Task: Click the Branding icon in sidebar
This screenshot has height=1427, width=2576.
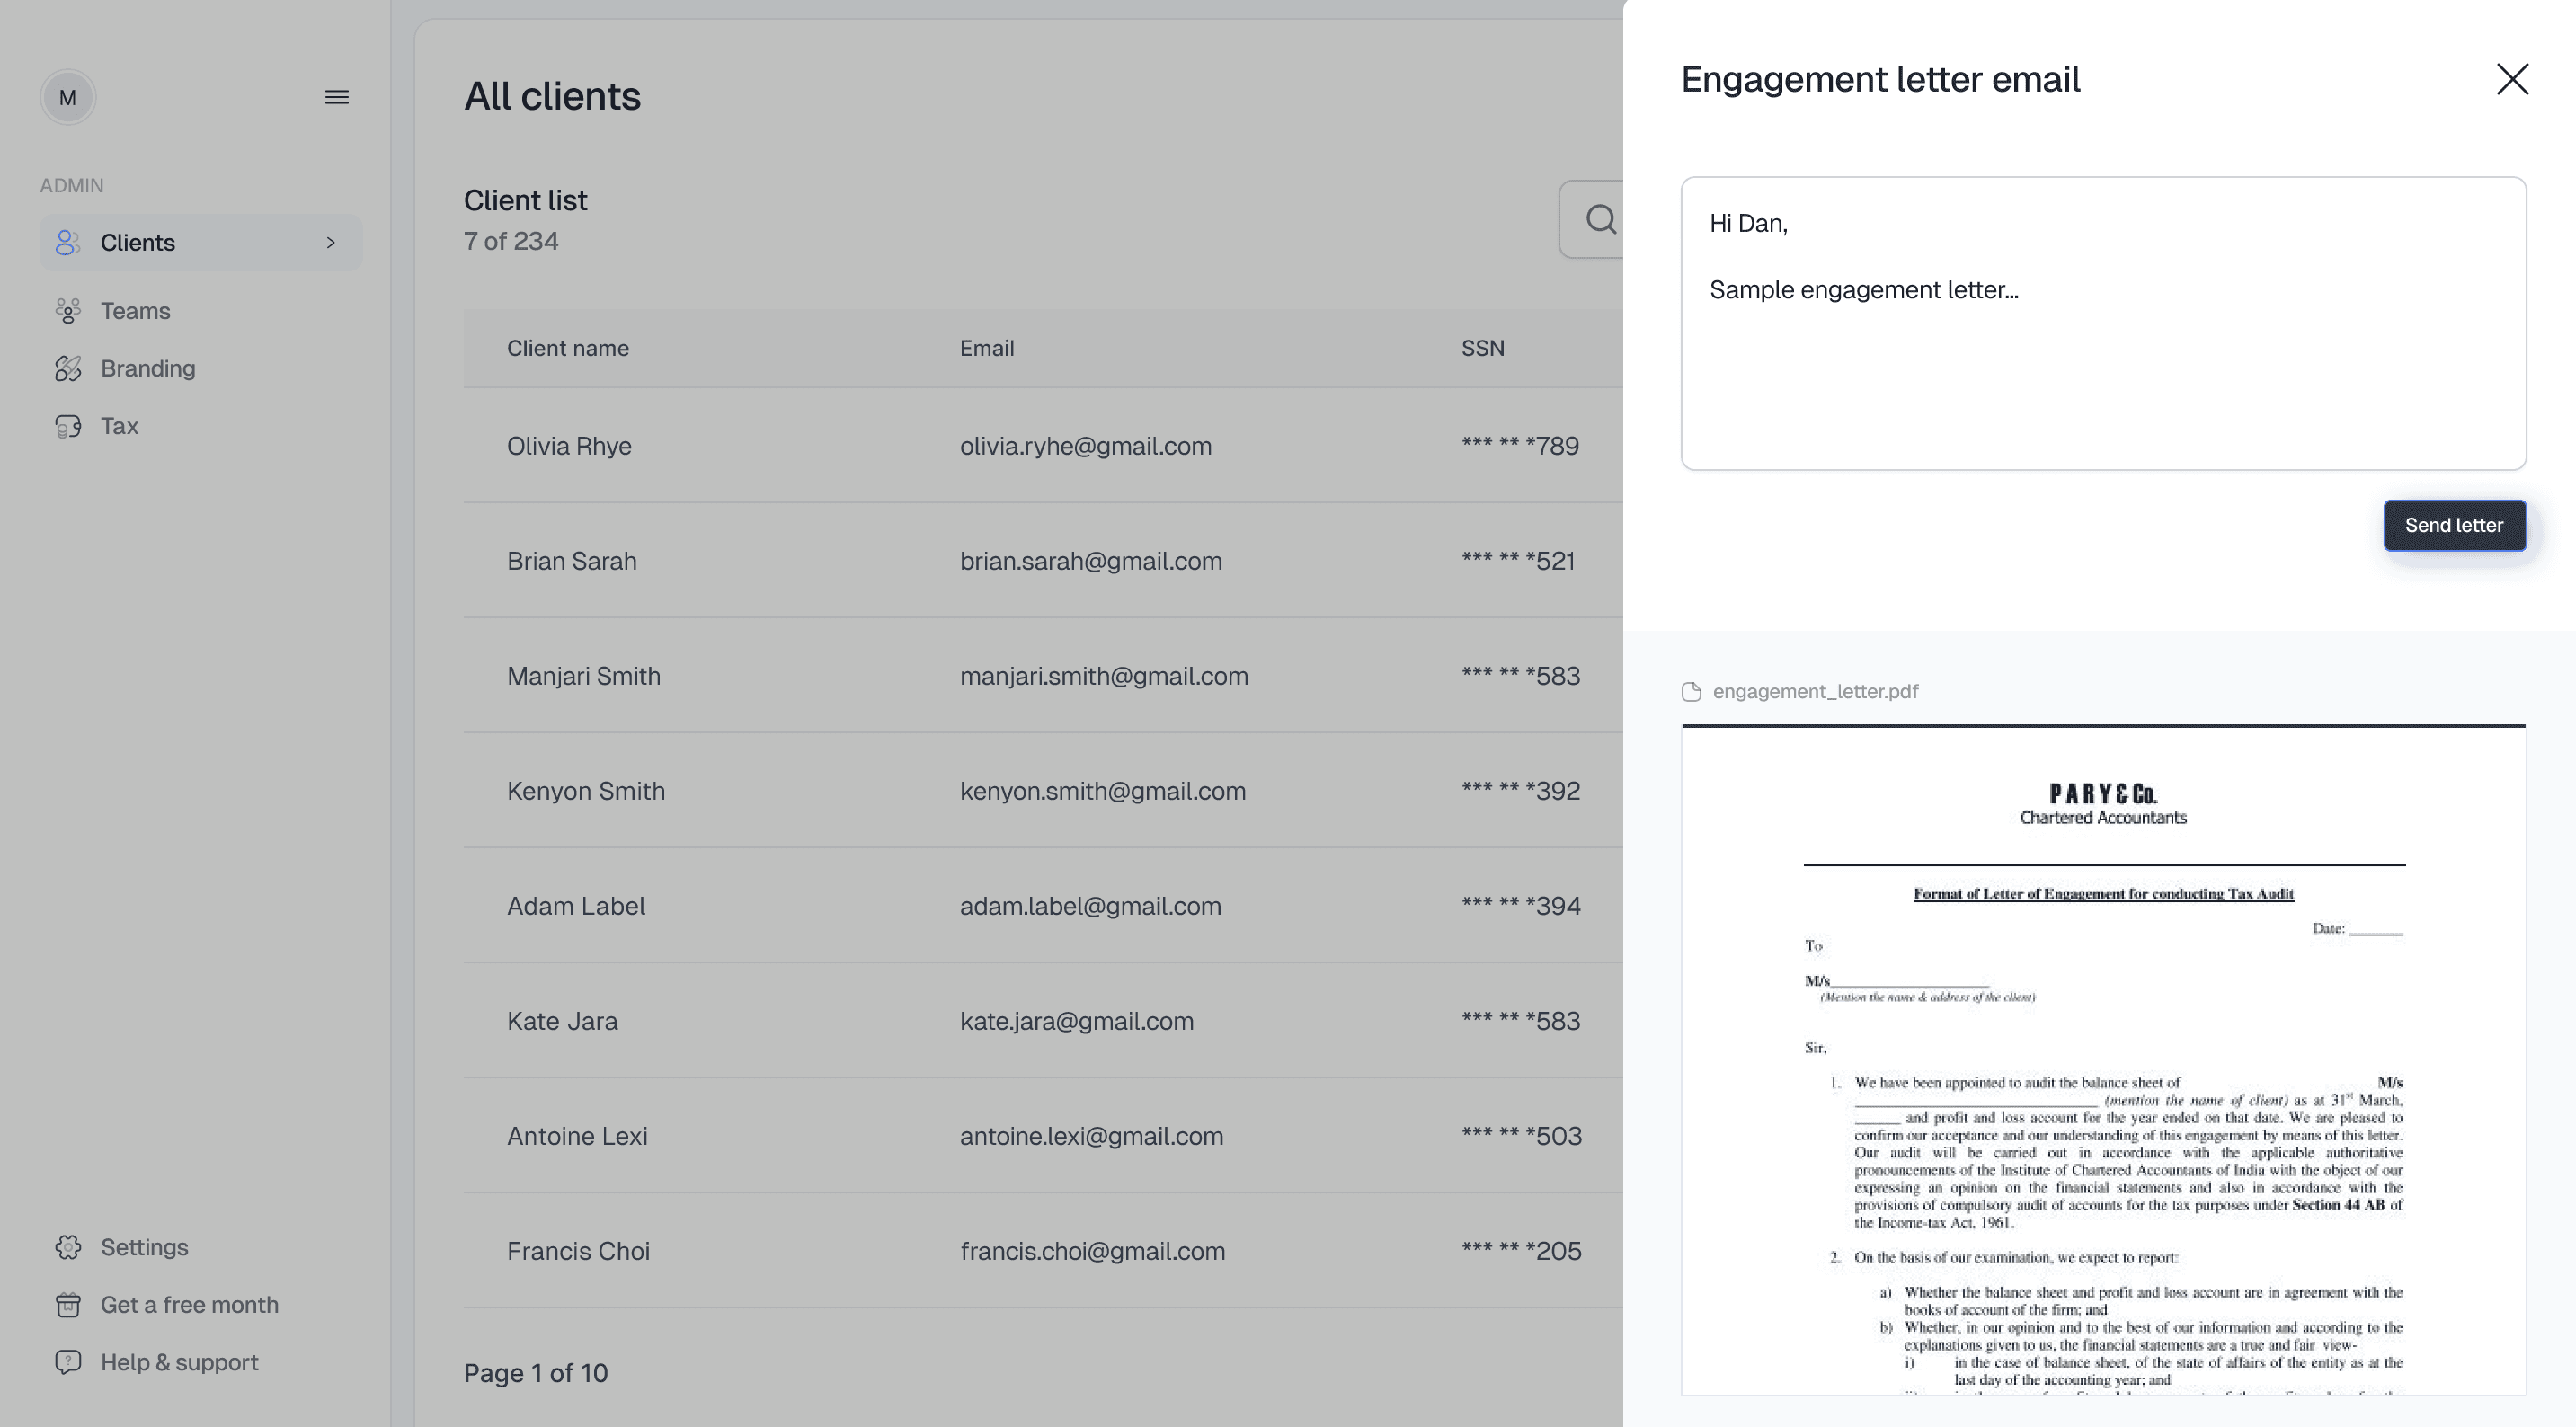Action: click(68, 369)
